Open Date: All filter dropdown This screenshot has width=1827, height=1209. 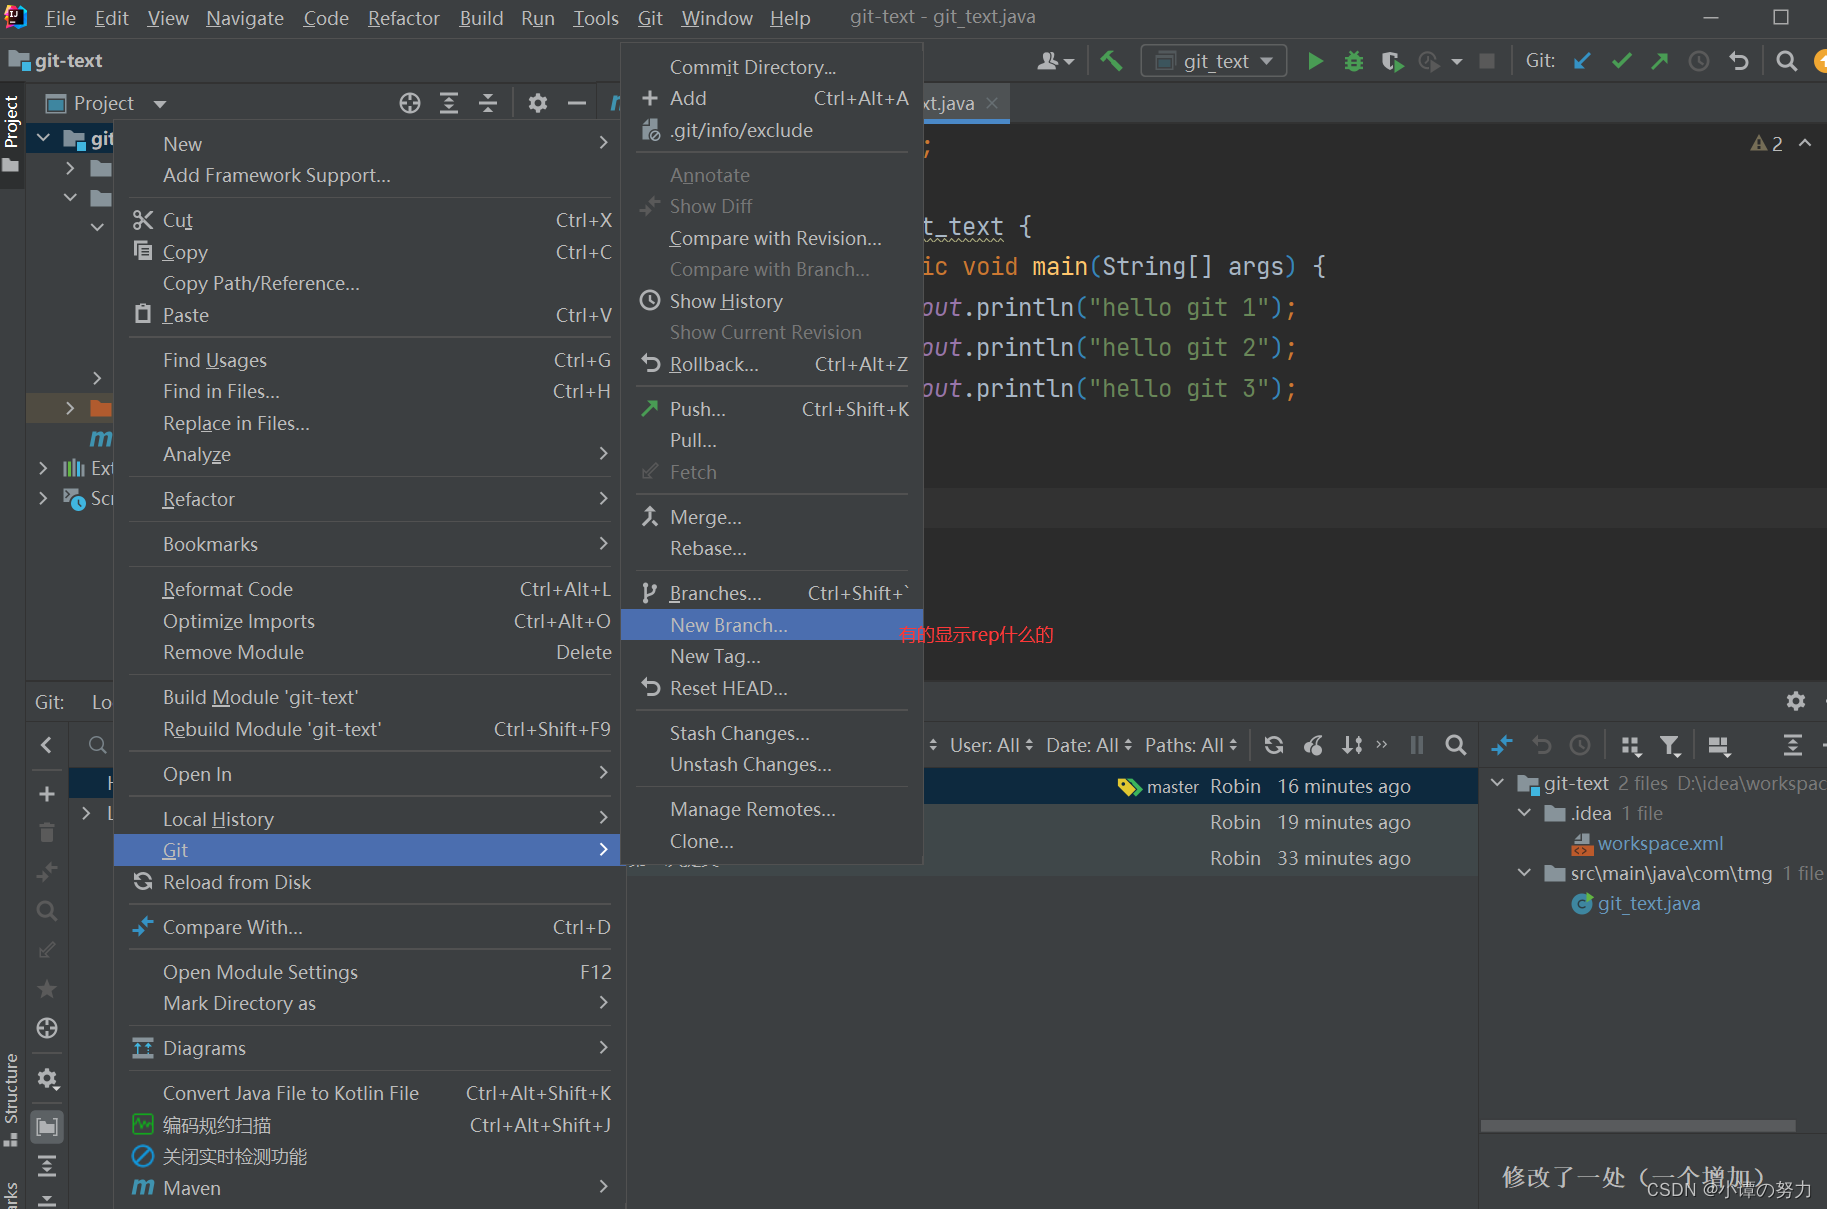click(1089, 745)
